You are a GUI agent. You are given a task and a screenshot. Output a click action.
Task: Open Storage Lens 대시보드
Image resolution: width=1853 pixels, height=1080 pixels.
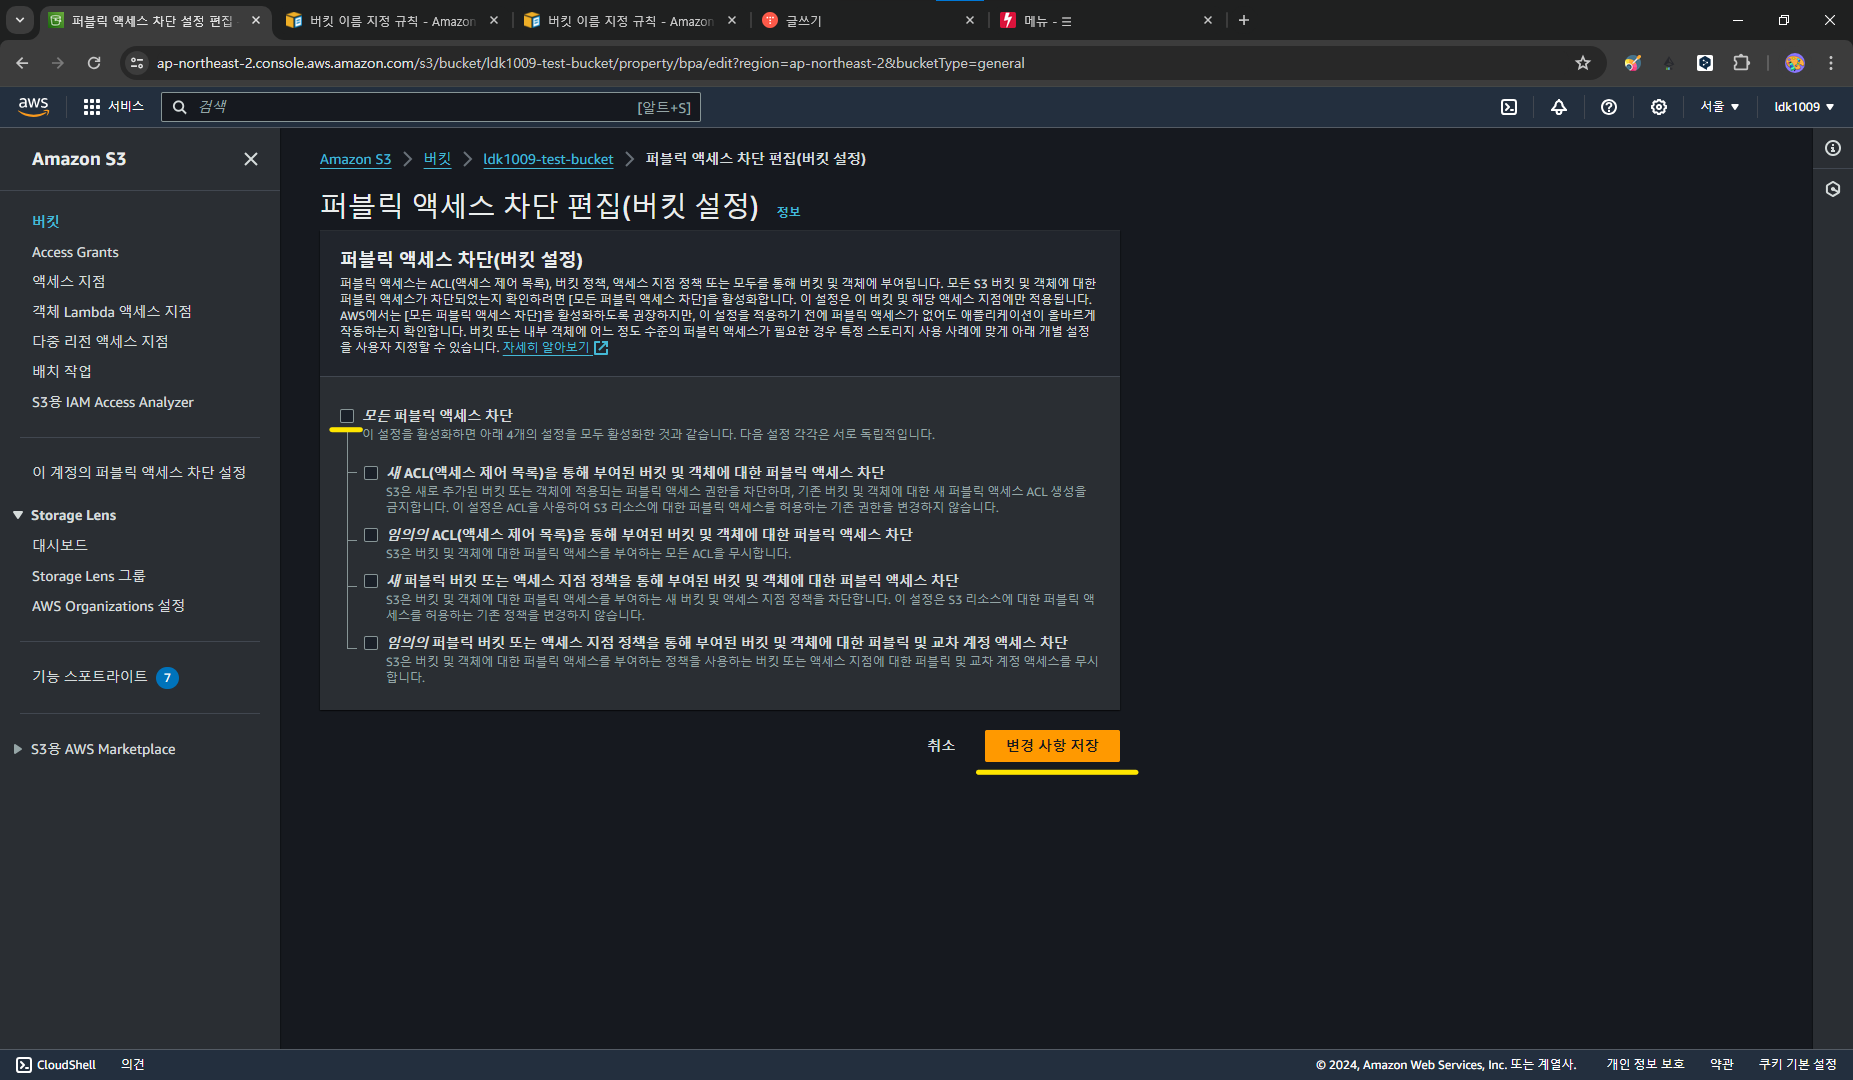[x=60, y=545]
